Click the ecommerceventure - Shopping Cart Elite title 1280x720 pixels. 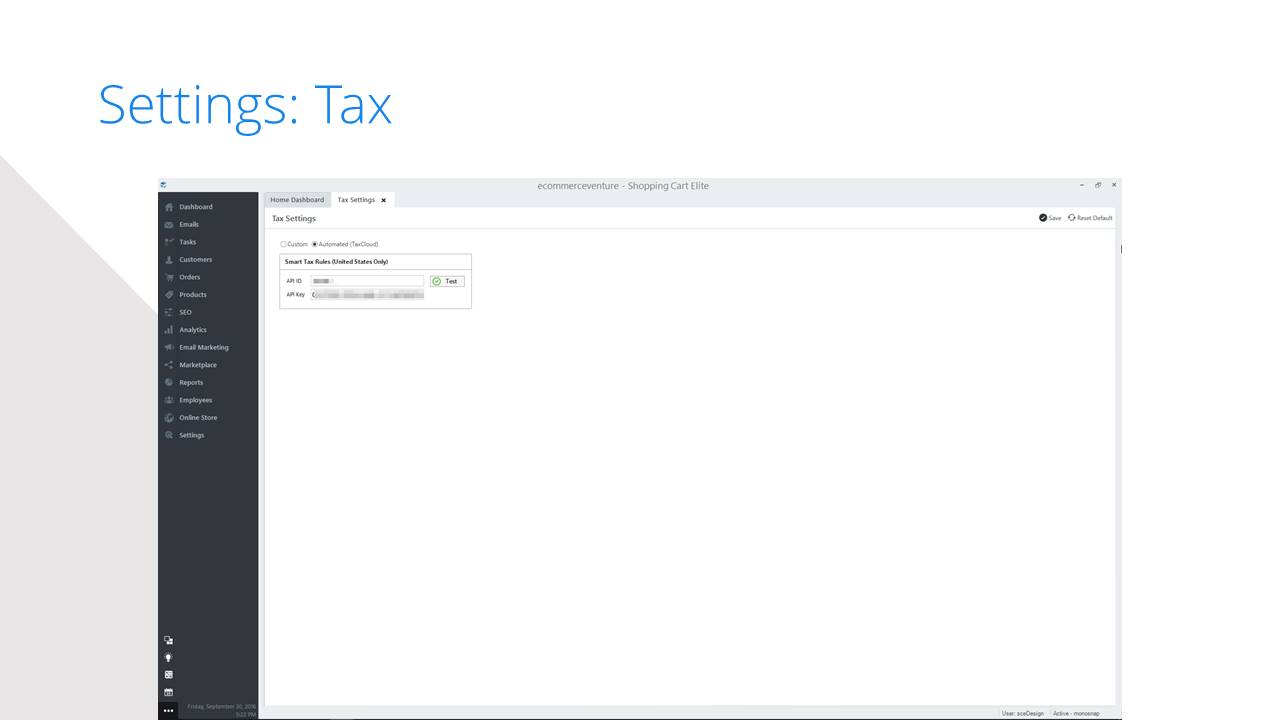click(623, 186)
